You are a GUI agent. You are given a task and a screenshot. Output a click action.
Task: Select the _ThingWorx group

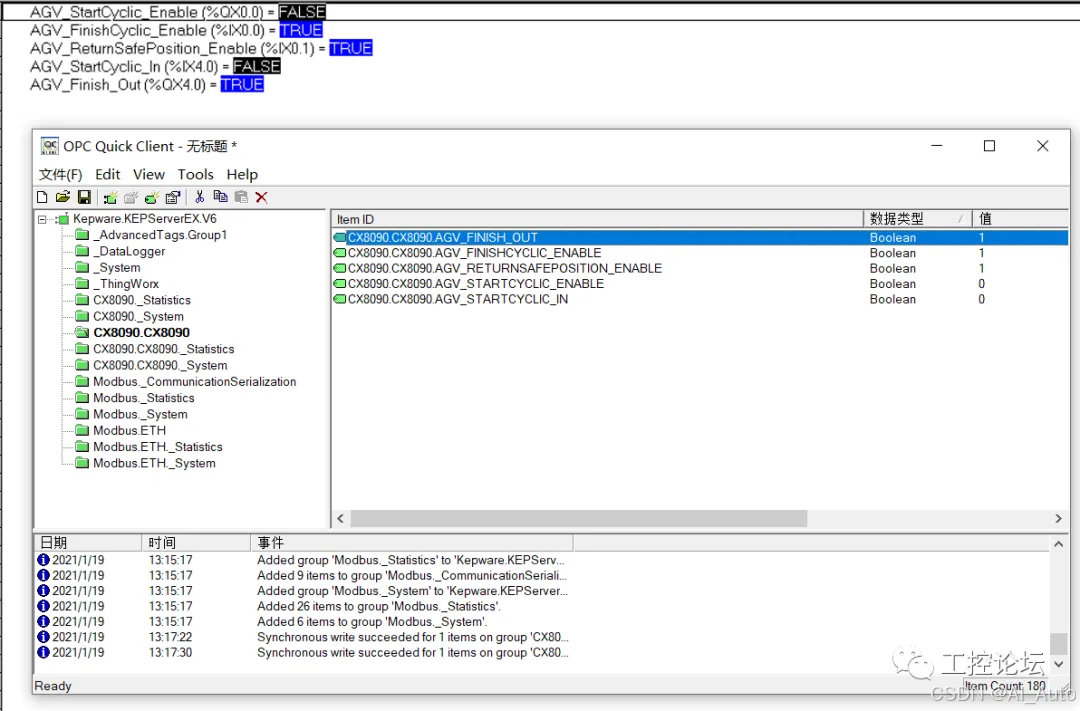pyautogui.click(x=126, y=284)
